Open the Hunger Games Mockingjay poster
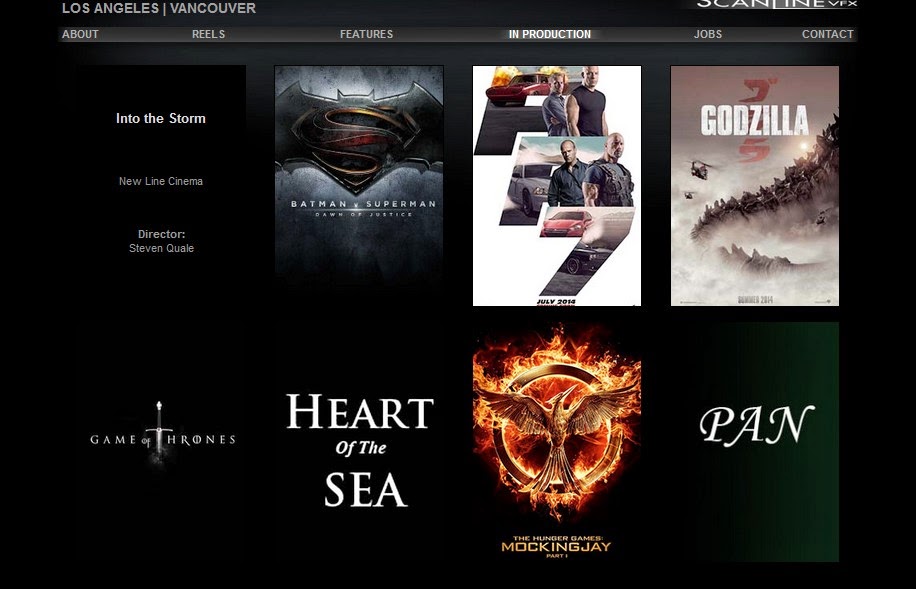 557,442
